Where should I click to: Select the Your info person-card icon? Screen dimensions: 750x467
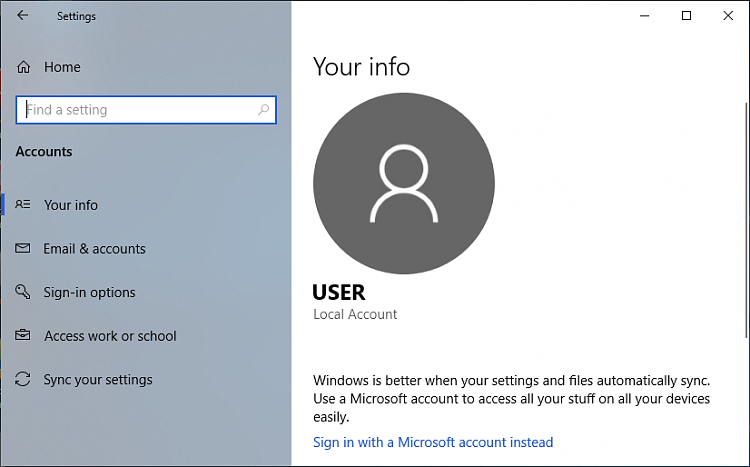22,205
